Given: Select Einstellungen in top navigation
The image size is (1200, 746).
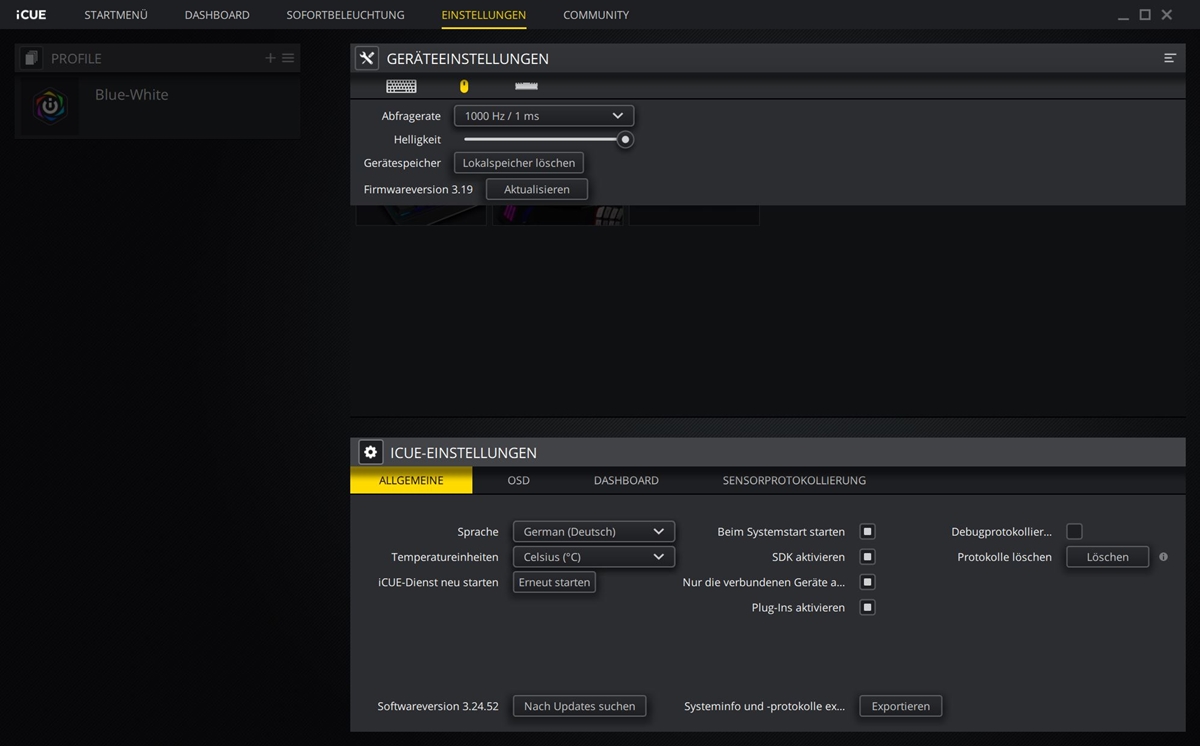Looking at the screenshot, I should [484, 15].
